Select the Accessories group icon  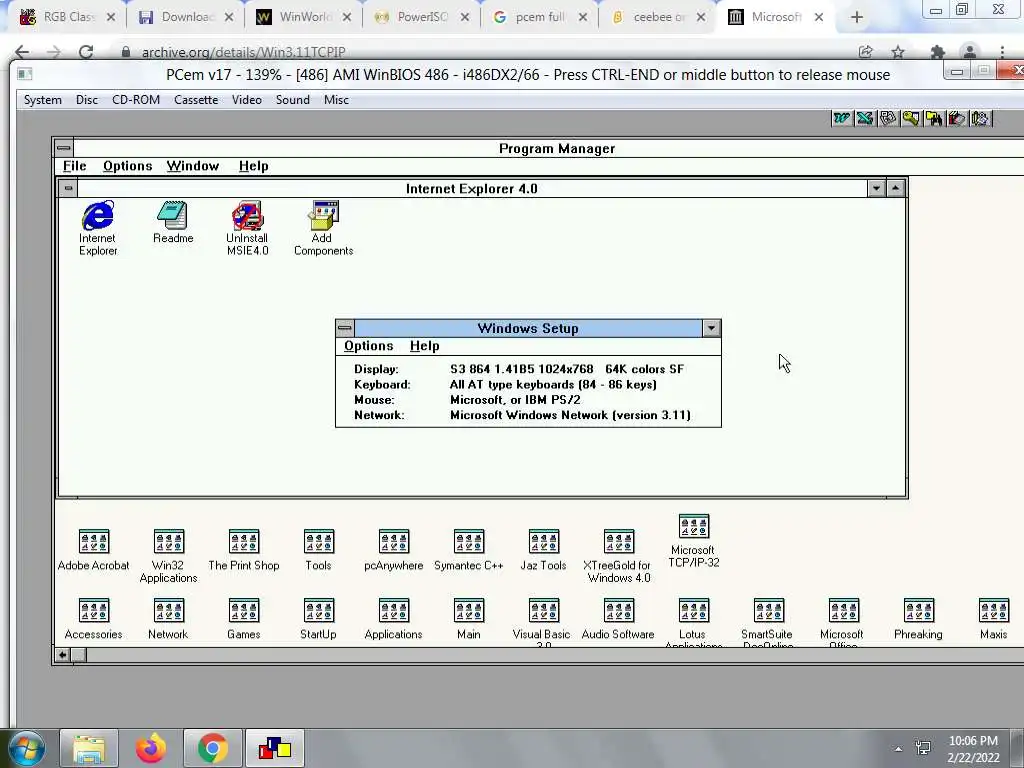tap(94, 611)
